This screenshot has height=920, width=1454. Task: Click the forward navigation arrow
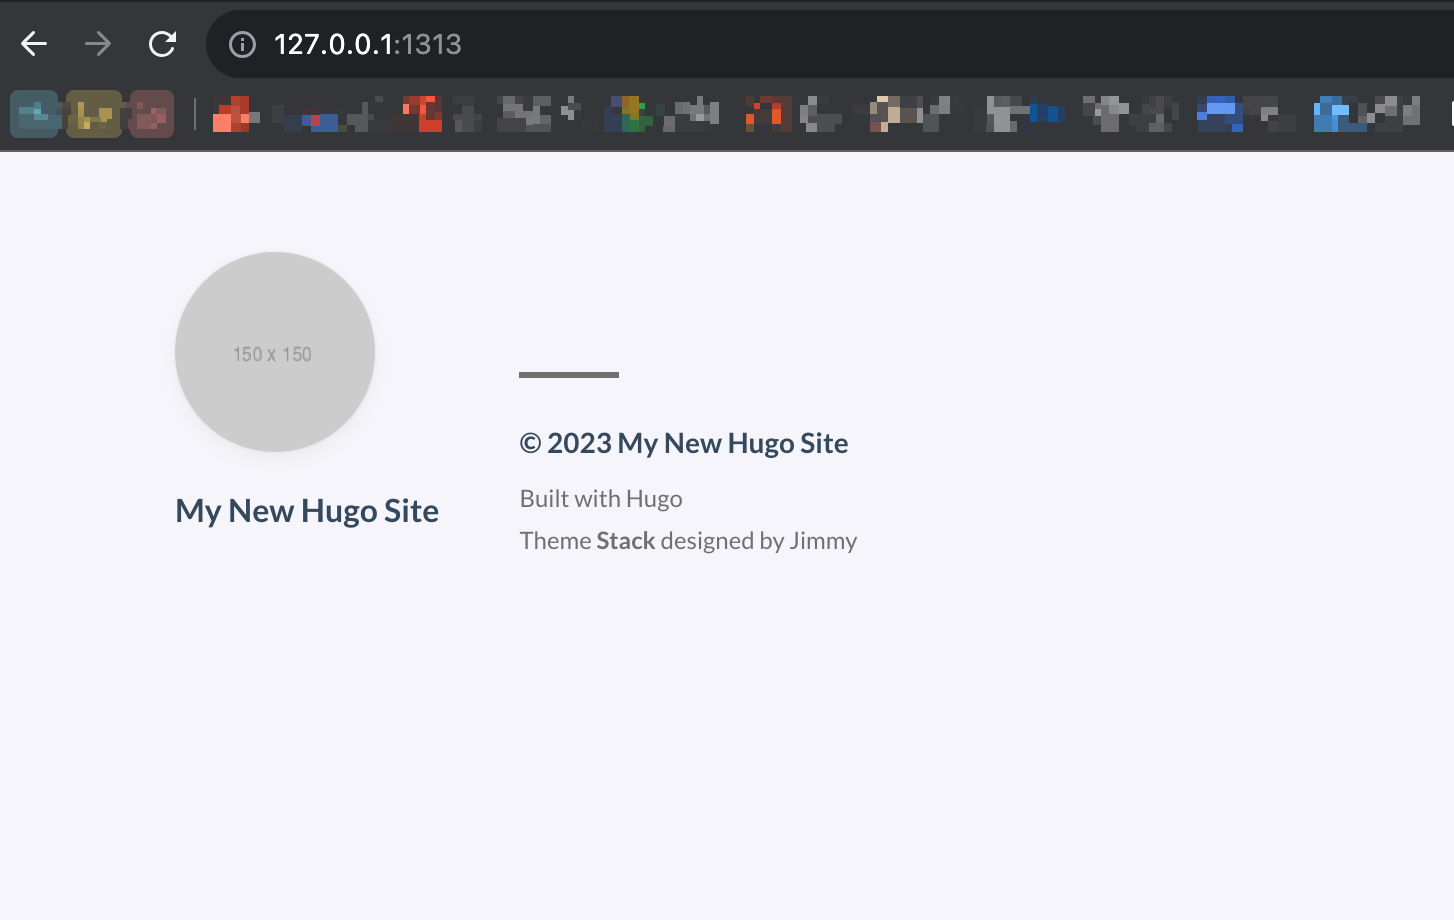tap(98, 44)
